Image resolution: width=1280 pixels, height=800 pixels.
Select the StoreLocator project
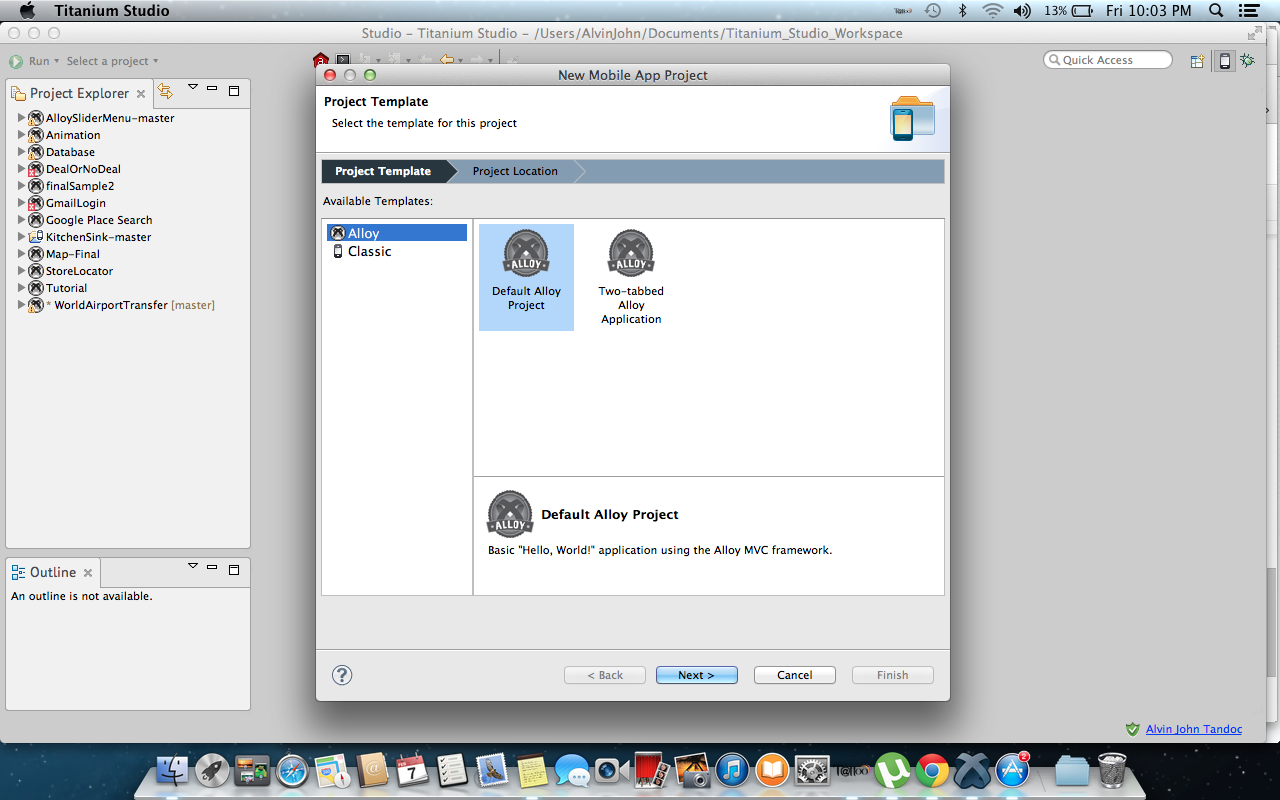(x=79, y=271)
